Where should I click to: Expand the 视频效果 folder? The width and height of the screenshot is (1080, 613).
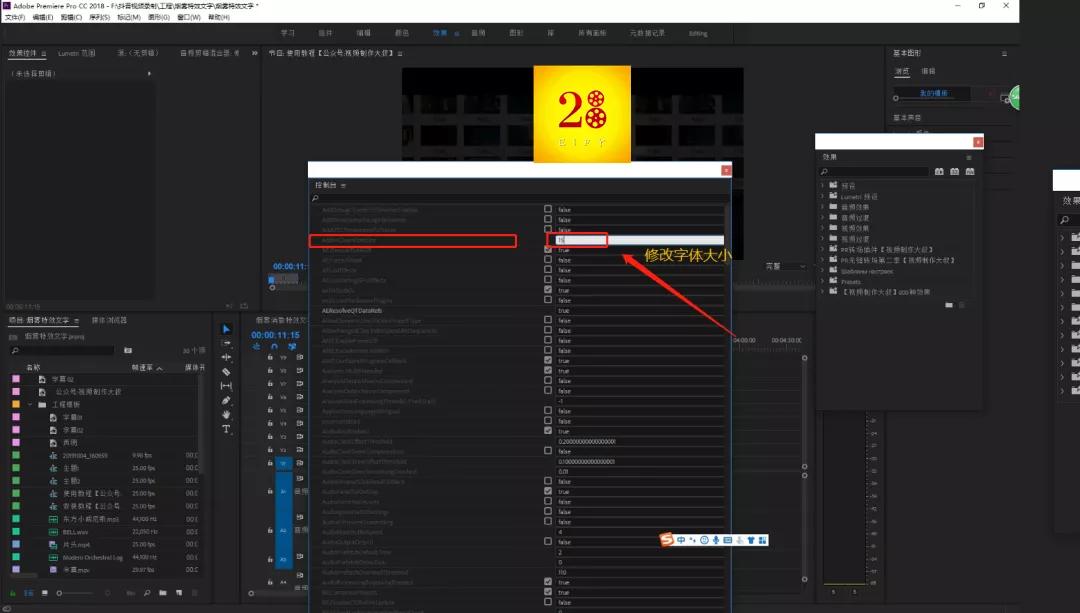click(822, 228)
